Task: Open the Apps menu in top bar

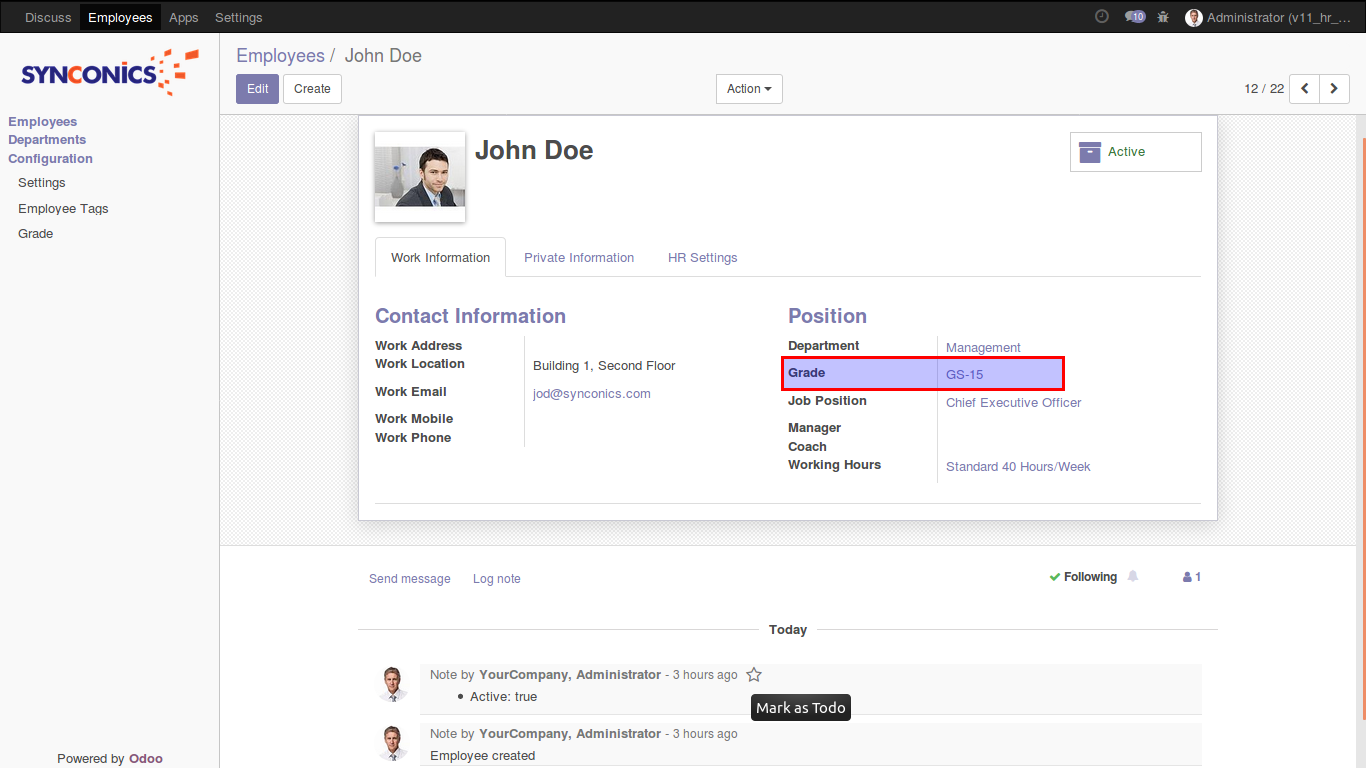Action: (x=184, y=17)
